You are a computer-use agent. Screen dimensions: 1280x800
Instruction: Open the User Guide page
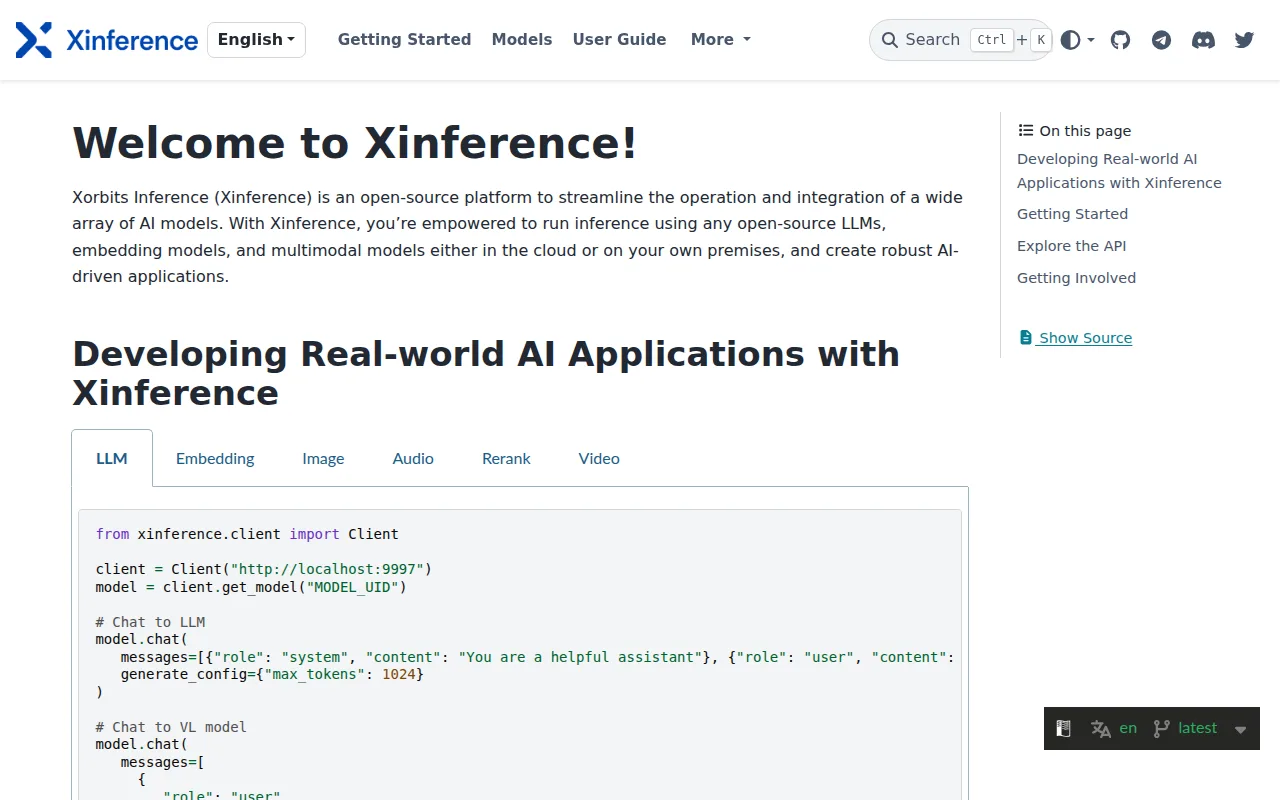click(619, 40)
